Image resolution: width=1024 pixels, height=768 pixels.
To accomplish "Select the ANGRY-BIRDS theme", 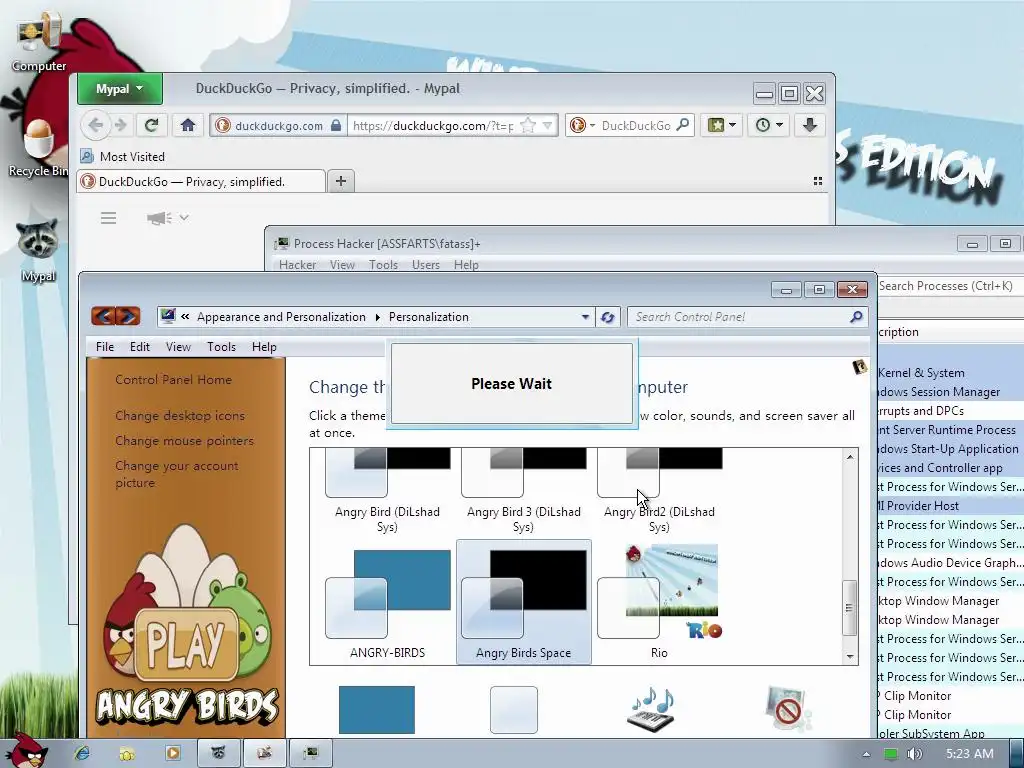I will tap(388, 603).
